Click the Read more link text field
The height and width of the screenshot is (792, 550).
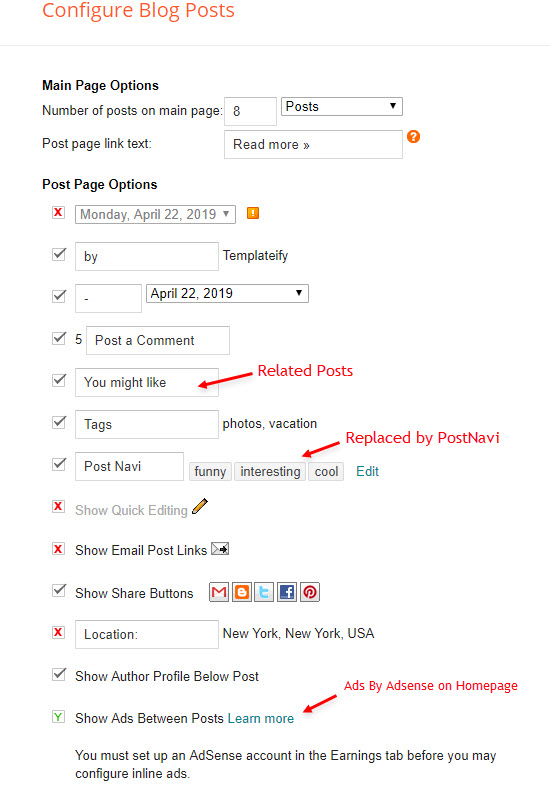pyautogui.click(x=313, y=144)
